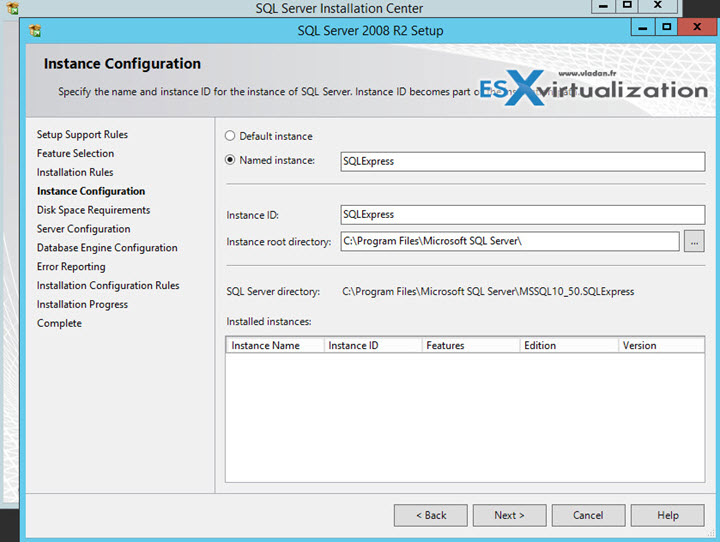
Task: Close the SQL Server 2008 R2 Setup window
Action: click(697, 28)
